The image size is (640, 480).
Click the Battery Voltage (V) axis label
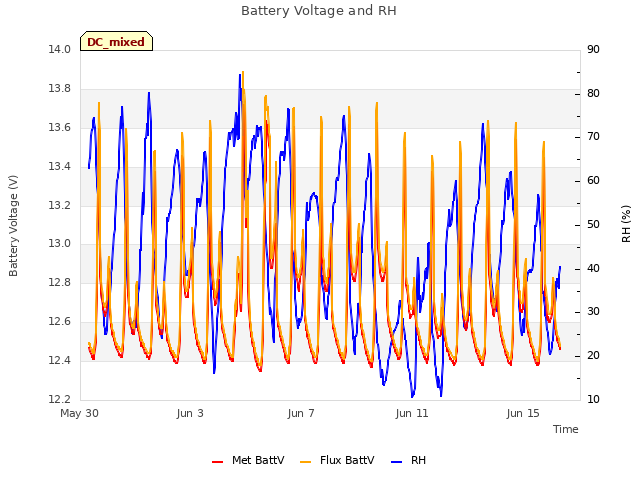13,226
